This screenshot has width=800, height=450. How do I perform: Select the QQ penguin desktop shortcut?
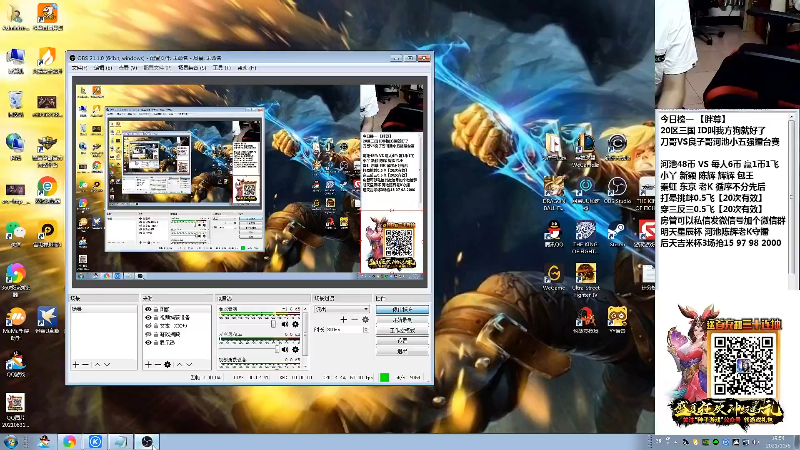[x=554, y=234]
